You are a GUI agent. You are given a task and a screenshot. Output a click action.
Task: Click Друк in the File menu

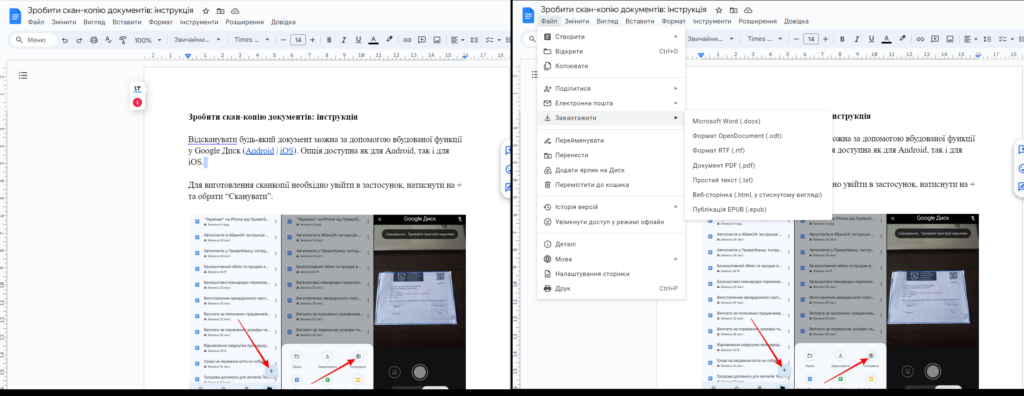pos(611,288)
